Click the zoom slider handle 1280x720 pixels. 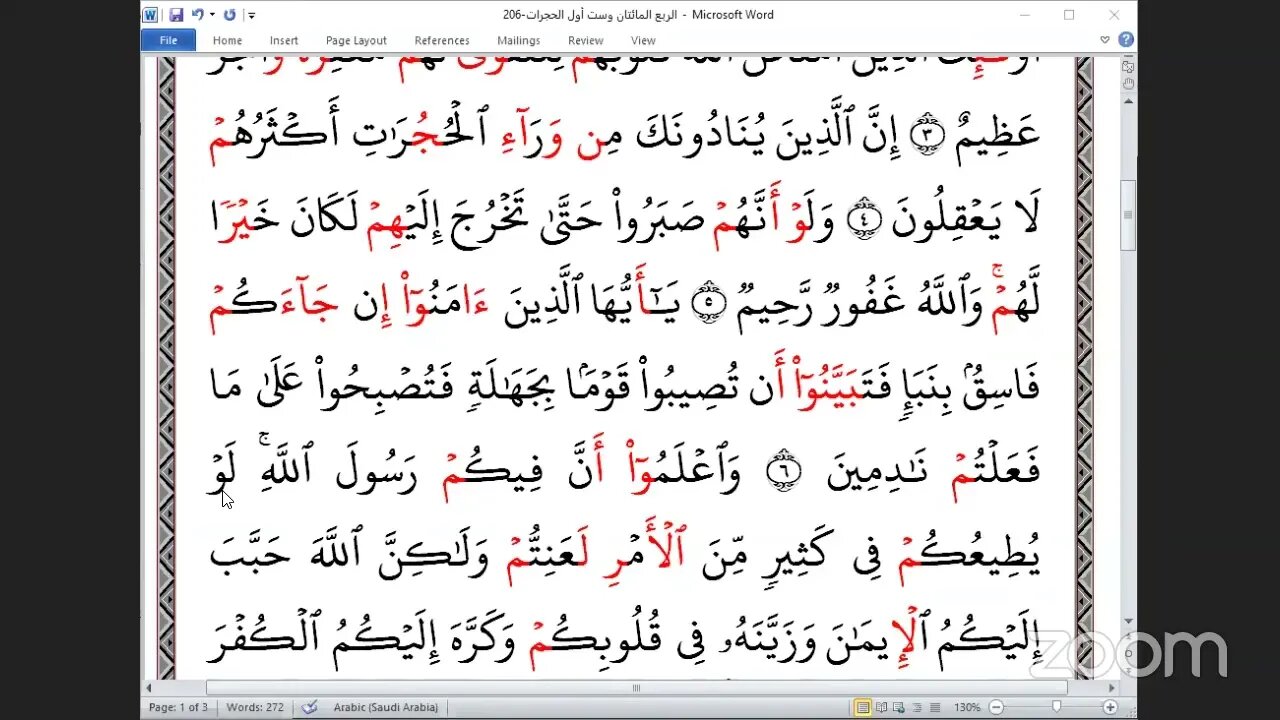(x=1058, y=707)
